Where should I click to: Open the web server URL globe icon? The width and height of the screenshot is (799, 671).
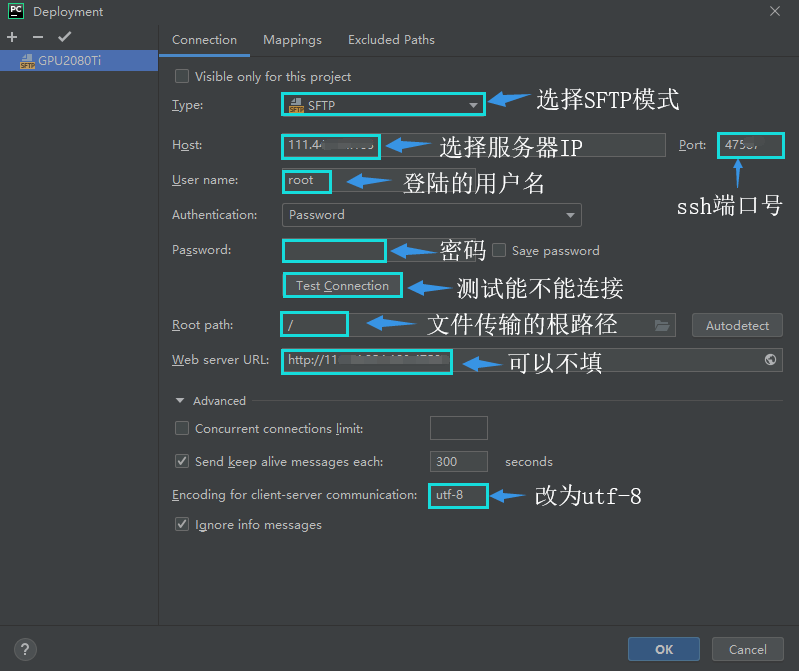coord(771,360)
